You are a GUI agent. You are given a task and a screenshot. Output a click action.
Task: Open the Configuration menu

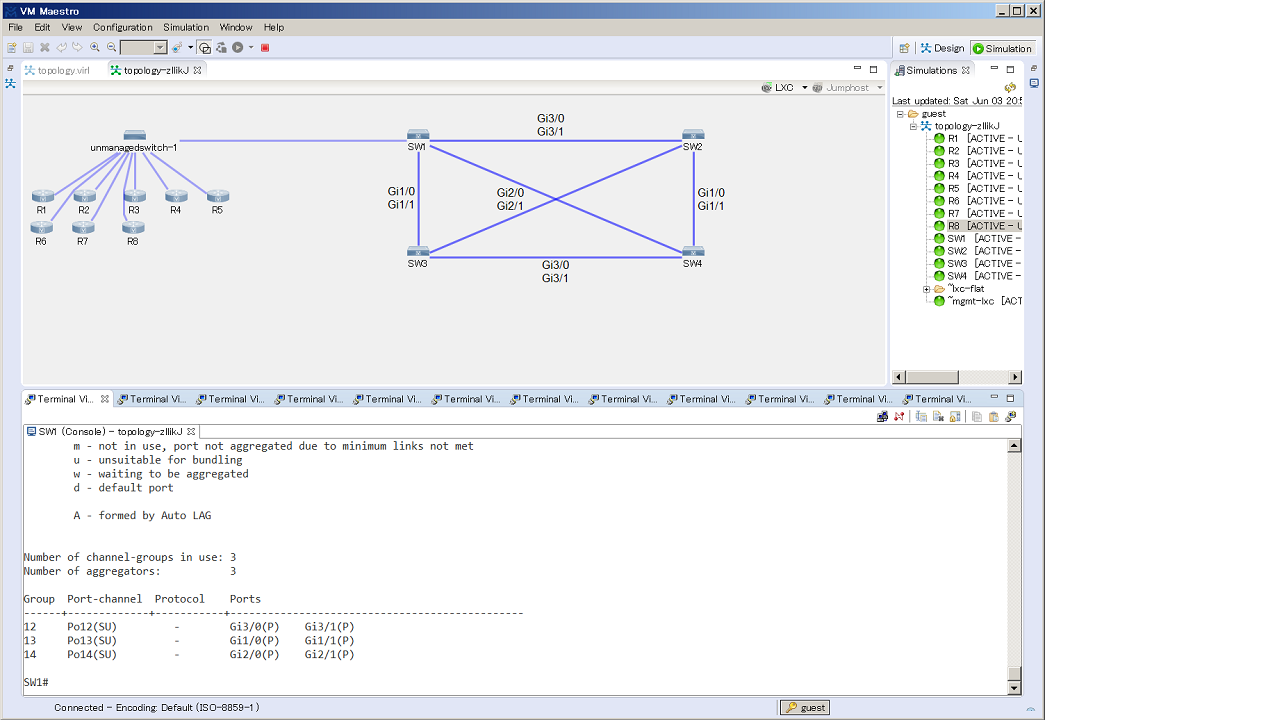pos(123,27)
